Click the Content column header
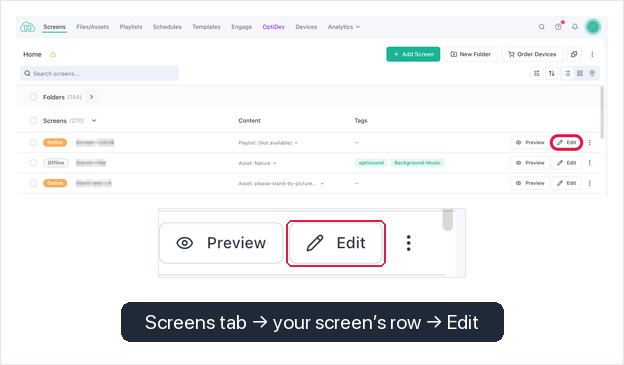Viewport: 624px width, 365px height. (x=250, y=121)
